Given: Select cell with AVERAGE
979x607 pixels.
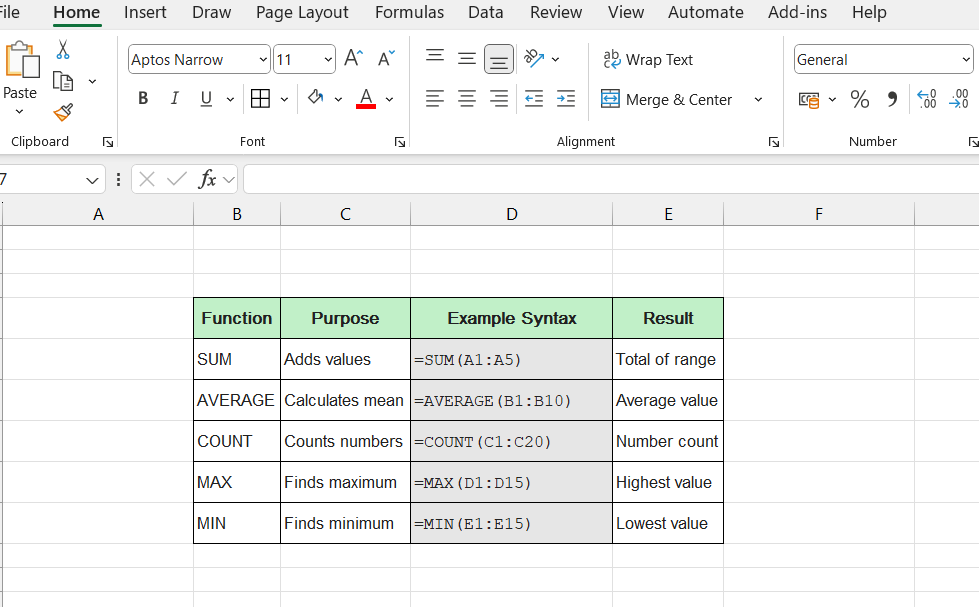Looking at the screenshot, I should coord(237,400).
